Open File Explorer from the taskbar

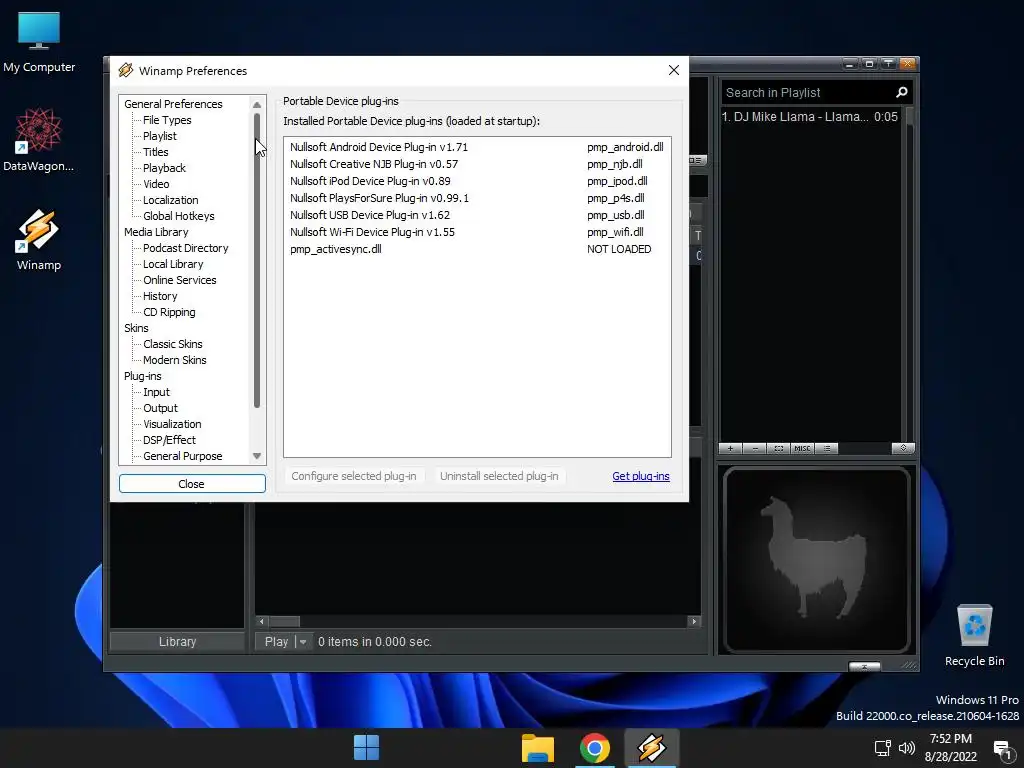(538, 748)
